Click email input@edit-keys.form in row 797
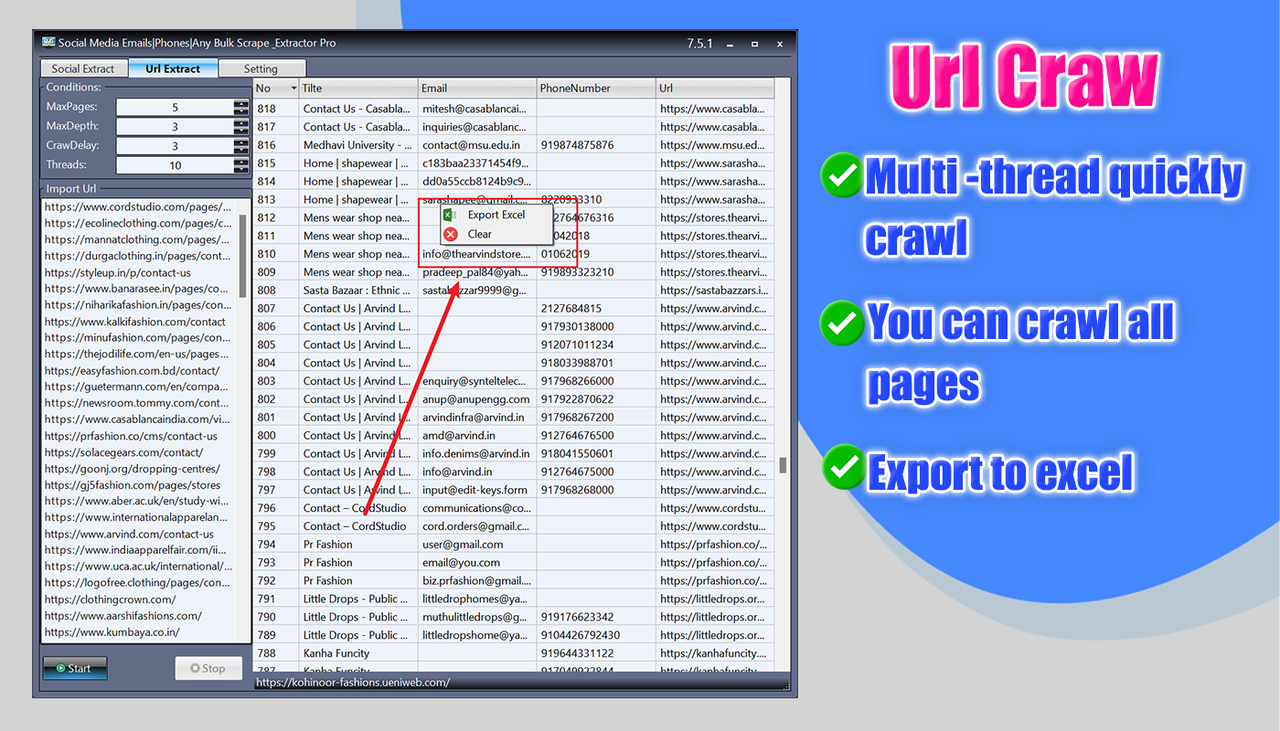Image resolution: width=1280 pixels, height=731 pixels. (x=475, y=490)
